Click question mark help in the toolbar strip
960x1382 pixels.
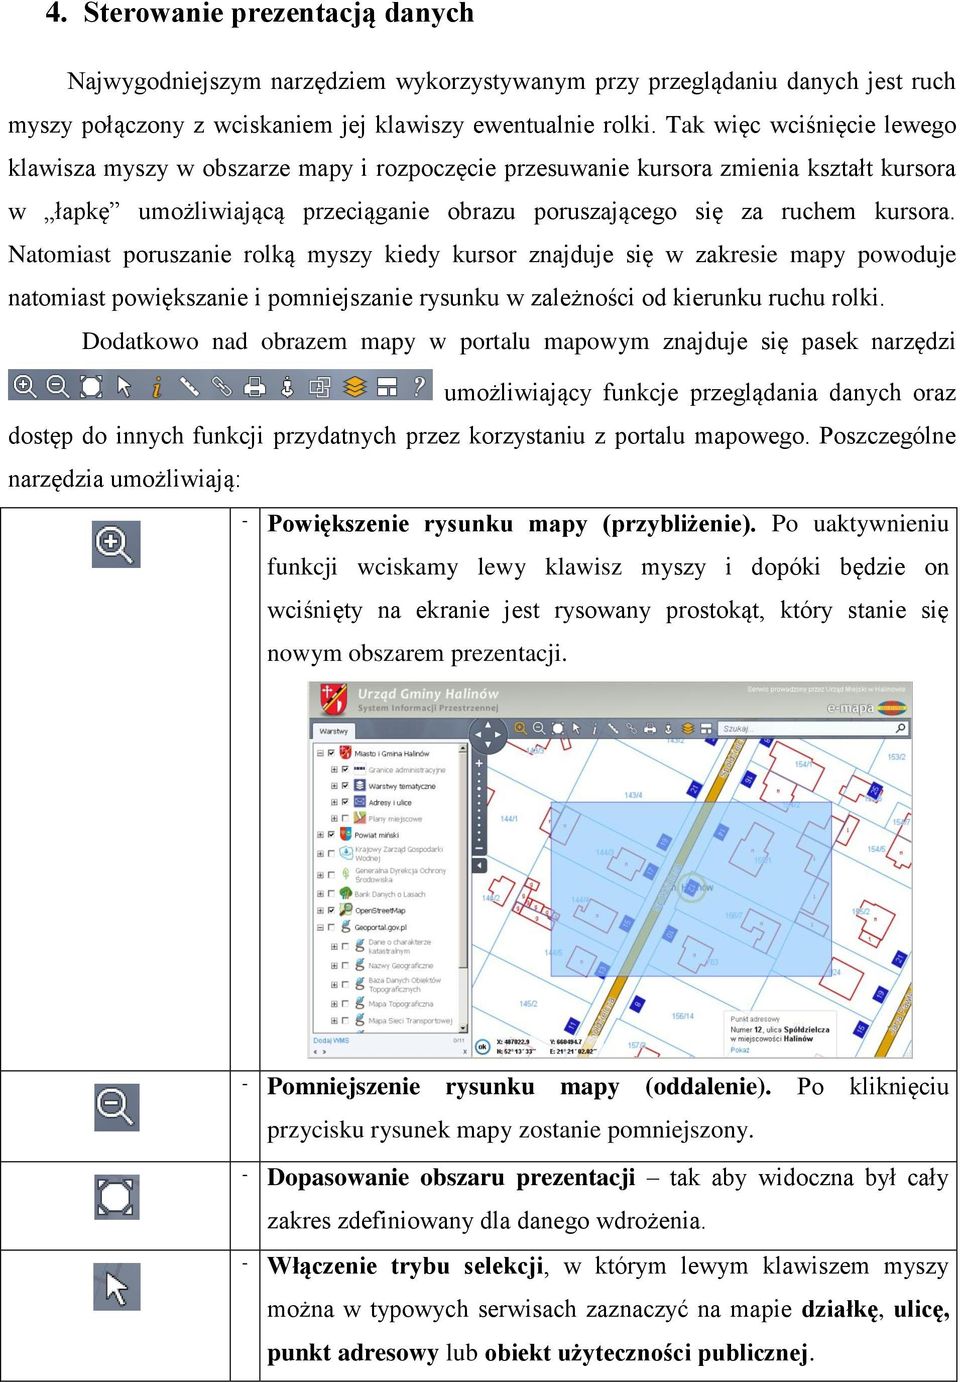pyautogui.click(x=420, y=385)
